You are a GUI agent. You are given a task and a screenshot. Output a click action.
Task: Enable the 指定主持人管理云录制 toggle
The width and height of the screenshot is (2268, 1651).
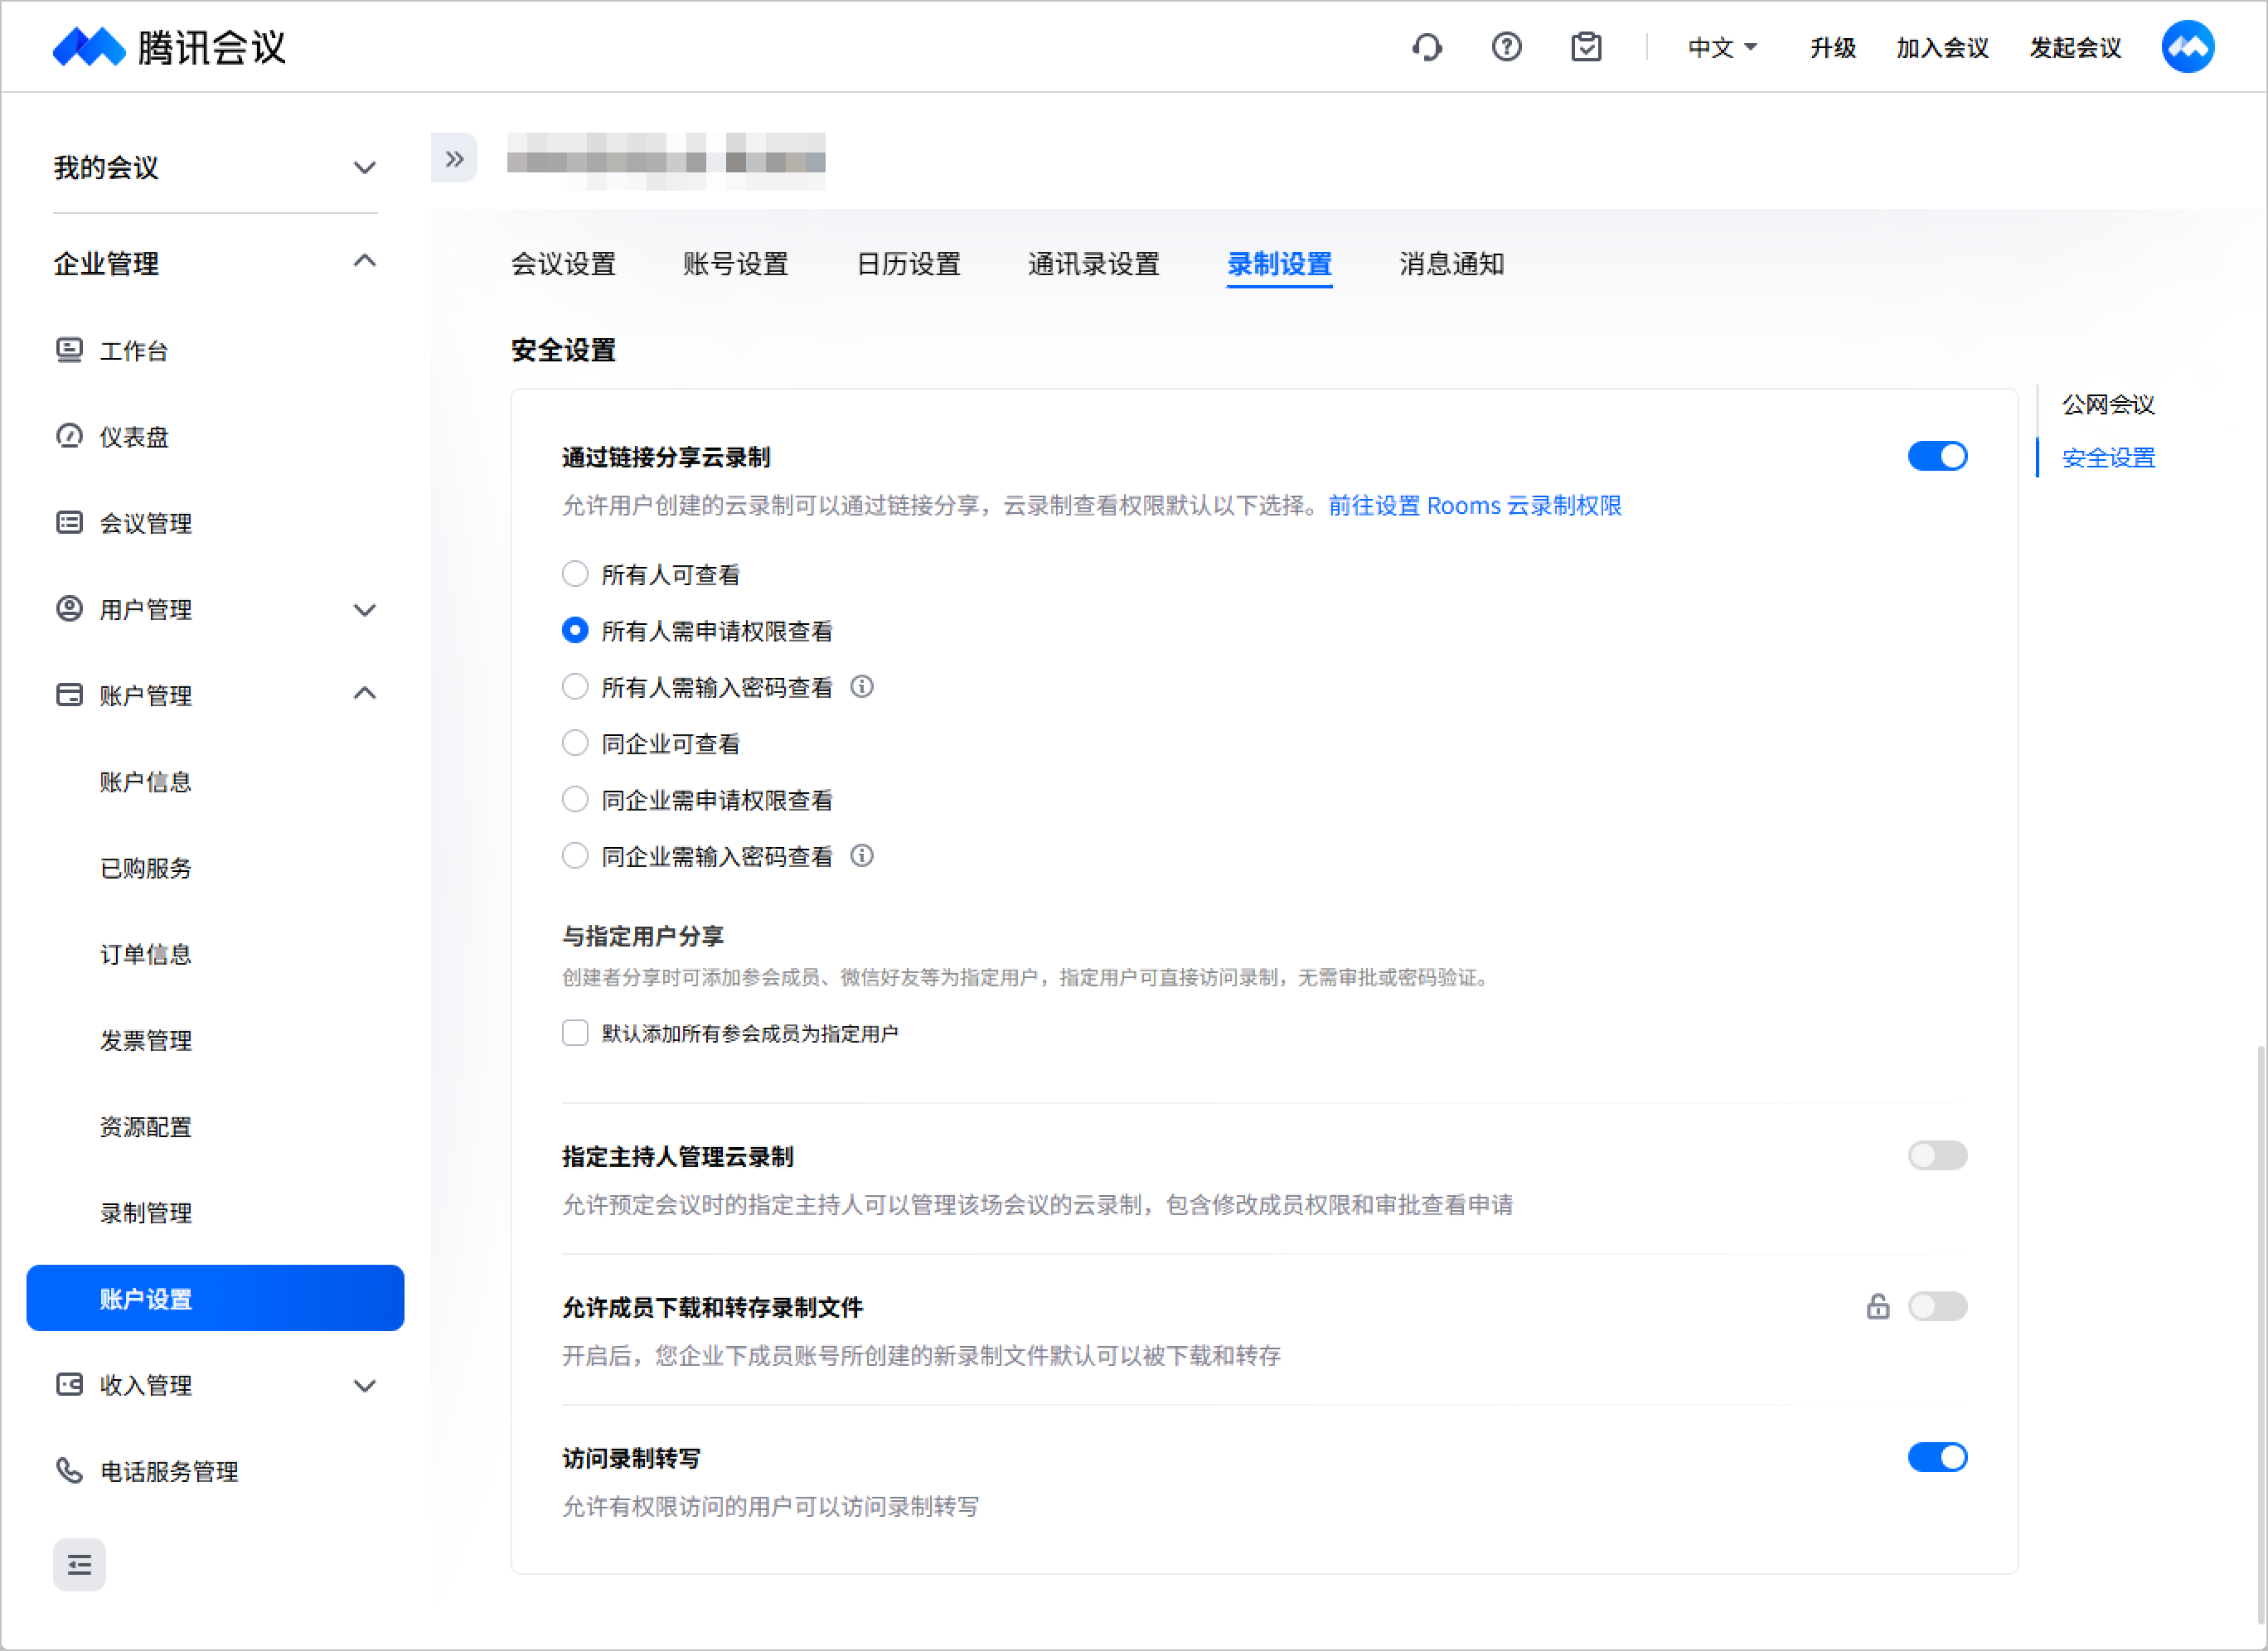coord(1937,1156)
